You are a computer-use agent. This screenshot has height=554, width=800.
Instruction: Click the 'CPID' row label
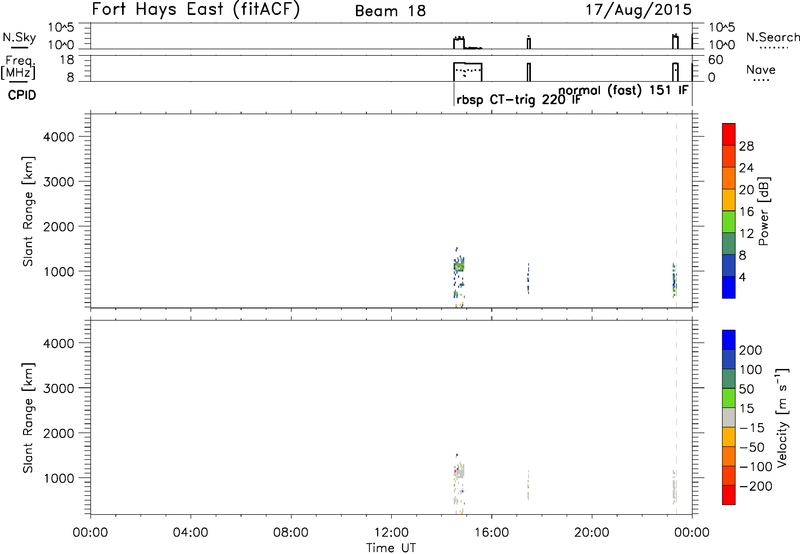tap(22, 95)
